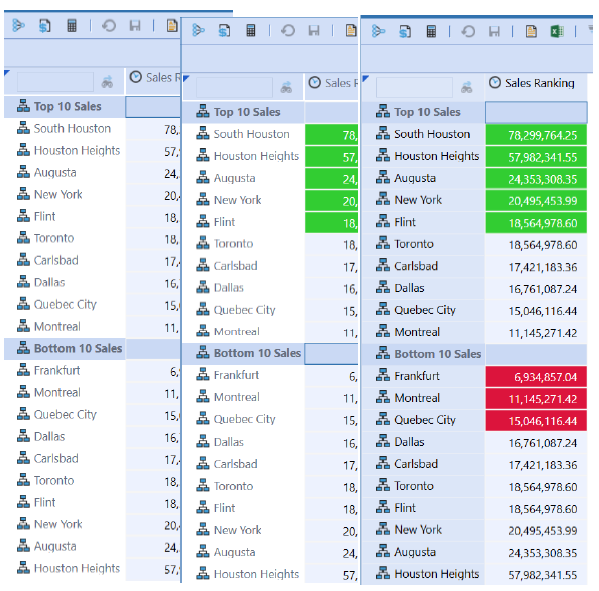
Task: Click the Excel export icon in toolbar
Action: point(557,31)
